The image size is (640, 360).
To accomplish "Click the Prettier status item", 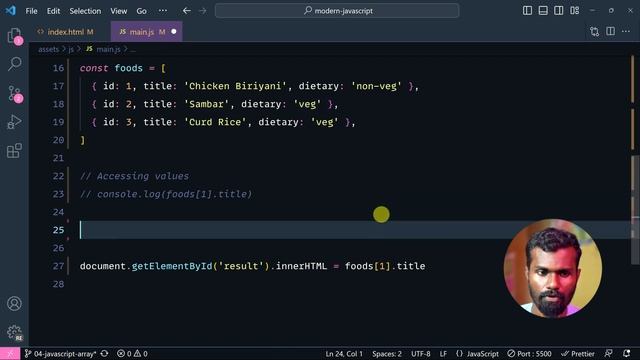I will (x=578, y=354).
